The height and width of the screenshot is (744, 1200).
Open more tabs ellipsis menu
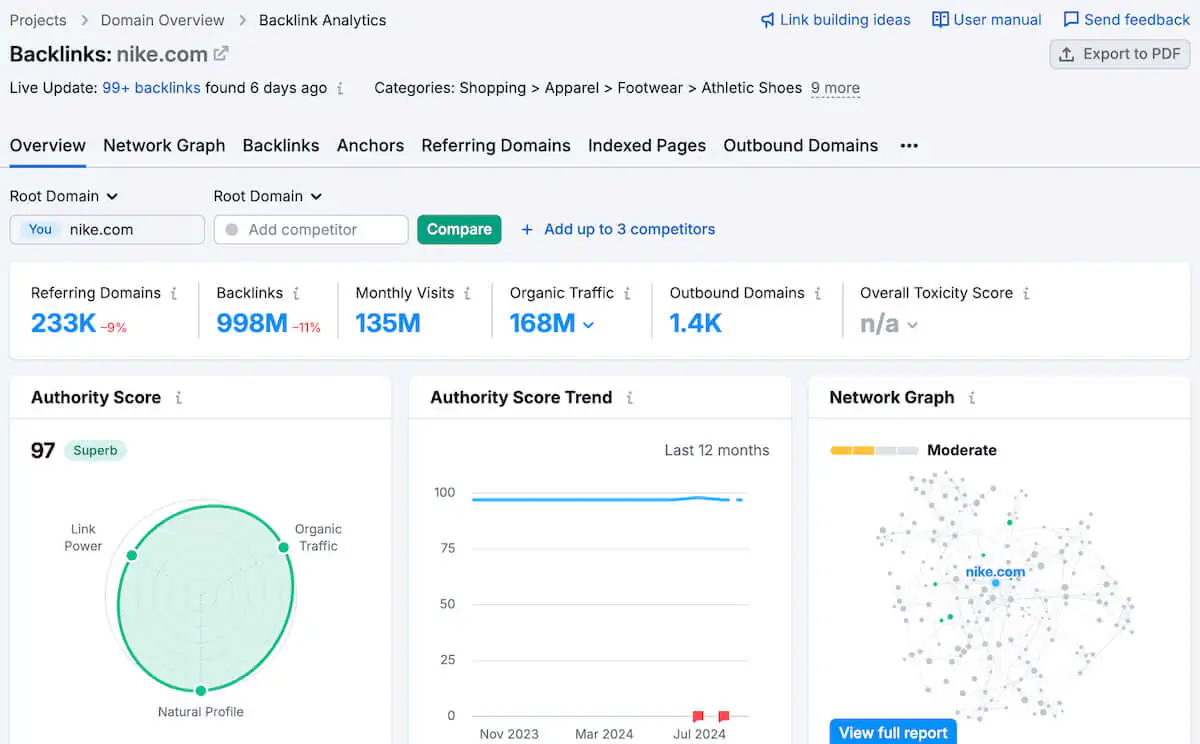point(908,145)
